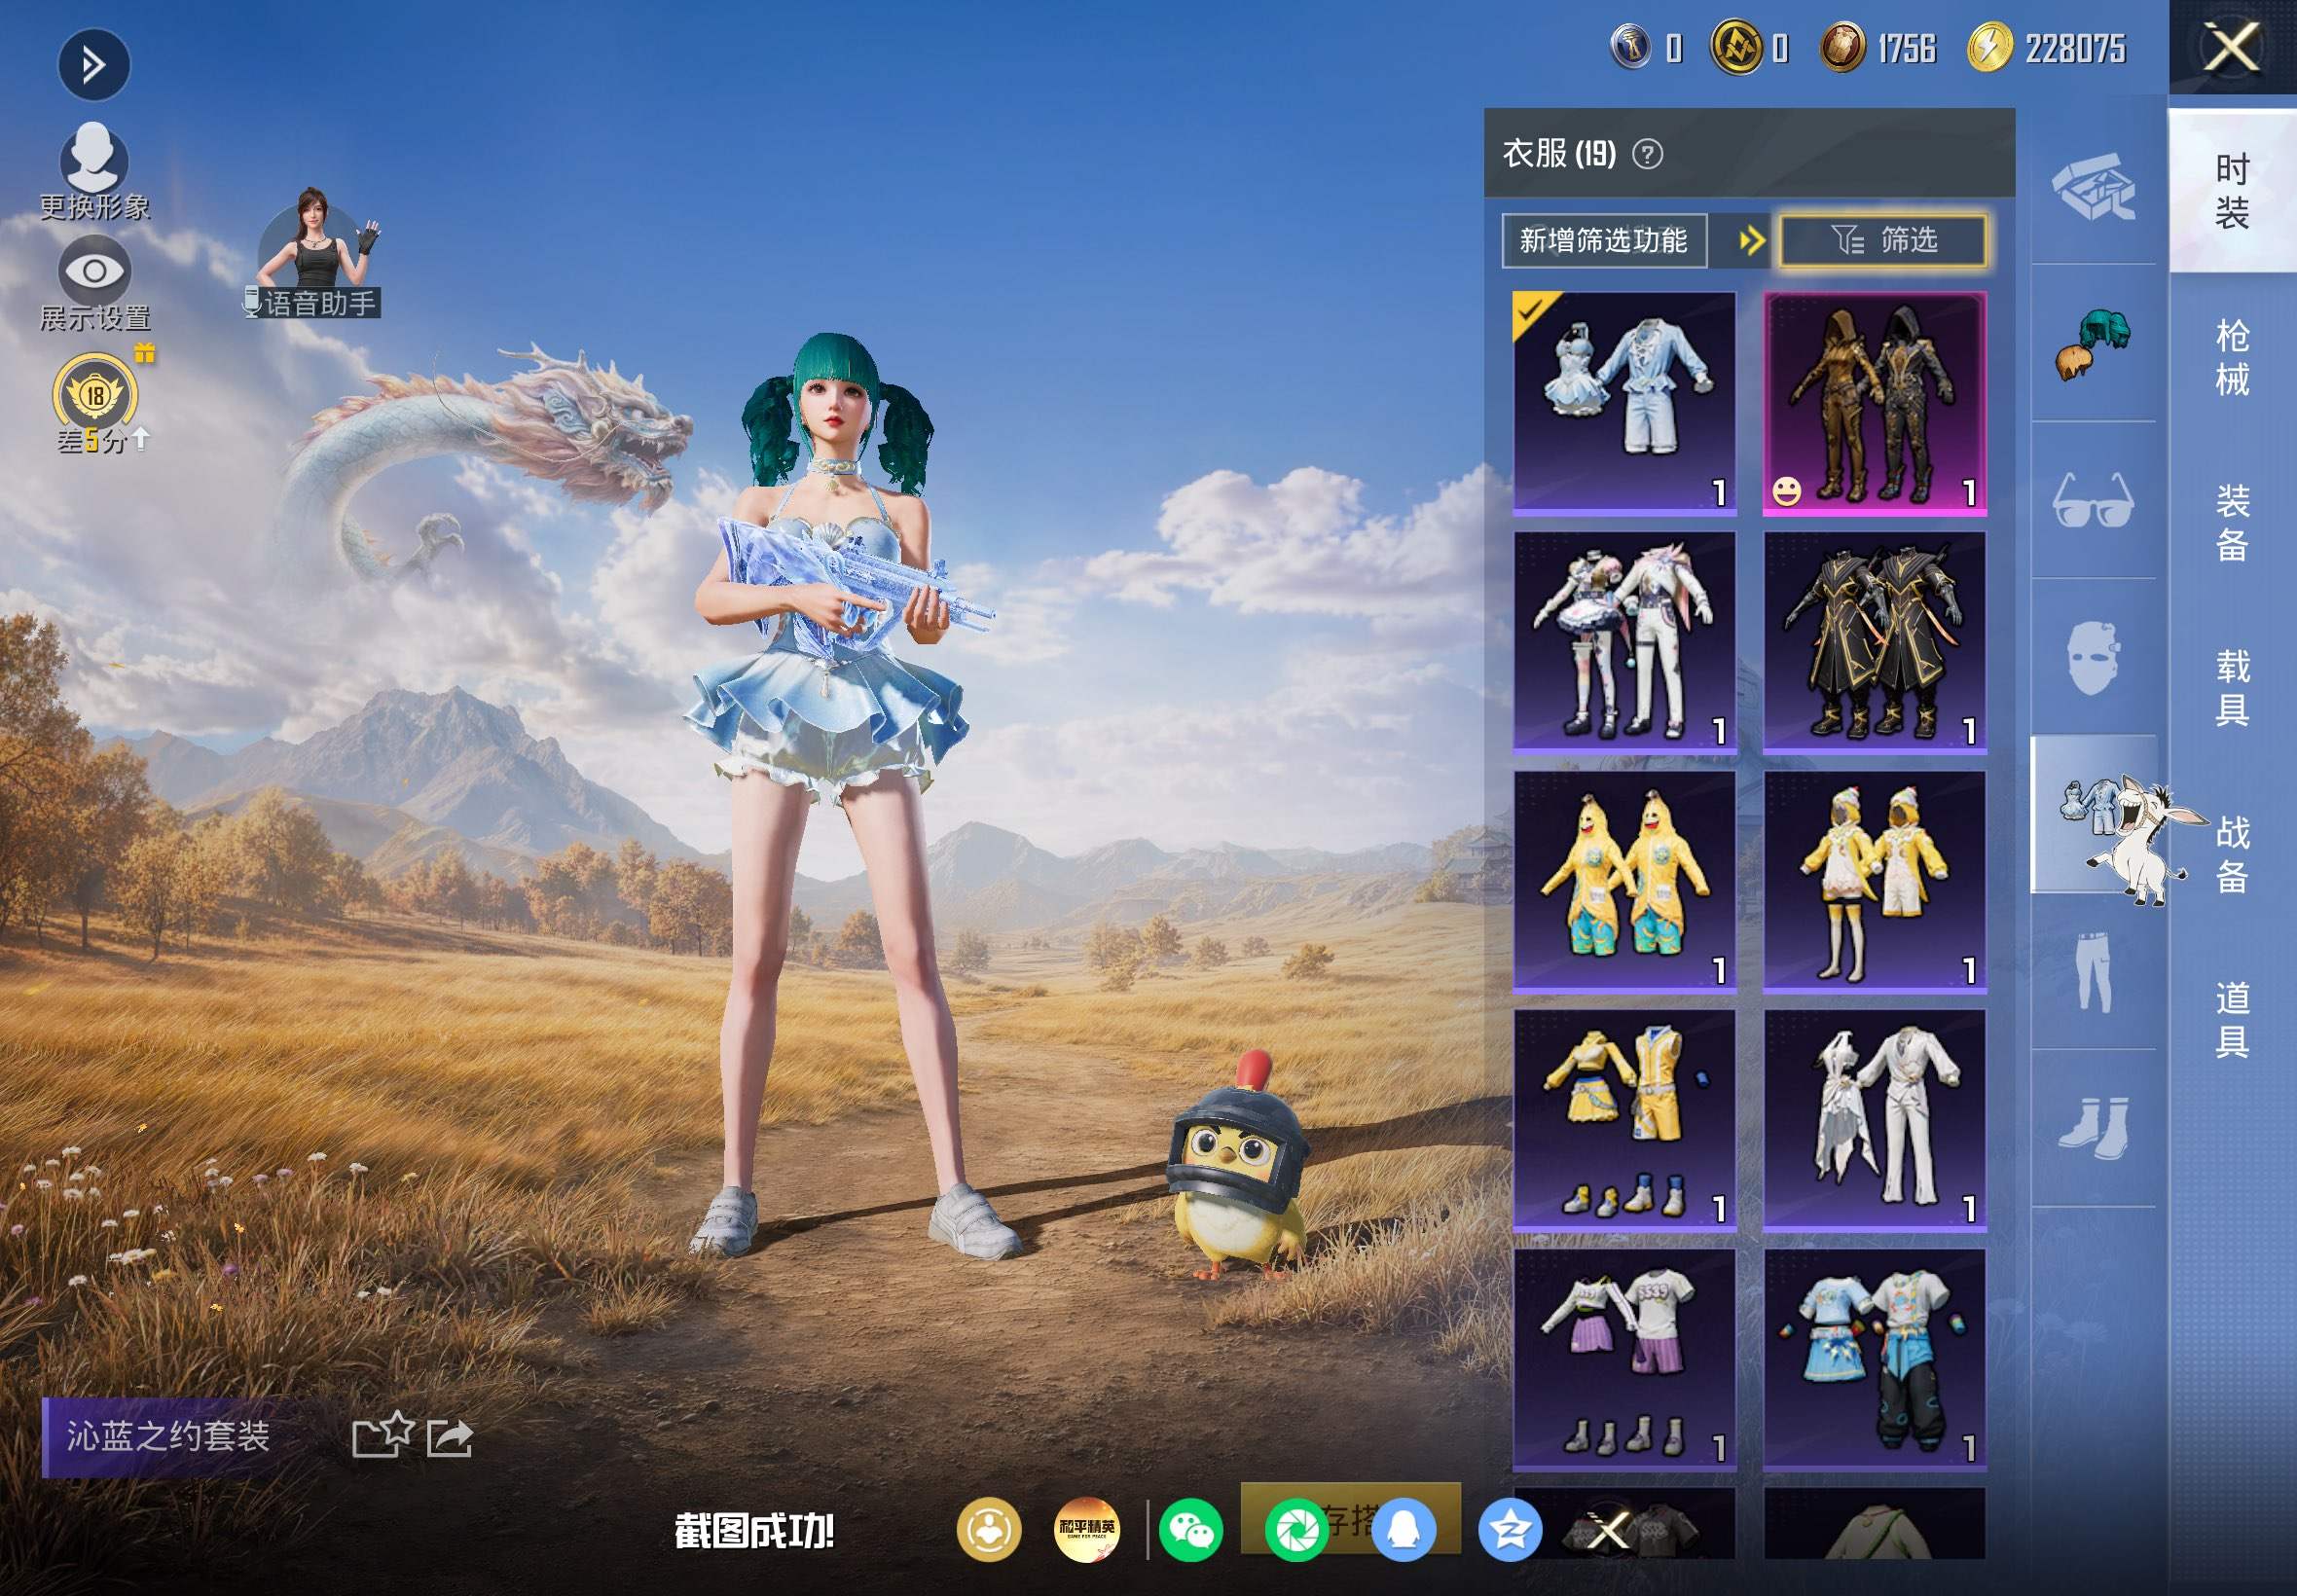This screenshot has width=2297, height=1596.
Task: Share screenshot to the game community
Action: [x=989, y=1529]
